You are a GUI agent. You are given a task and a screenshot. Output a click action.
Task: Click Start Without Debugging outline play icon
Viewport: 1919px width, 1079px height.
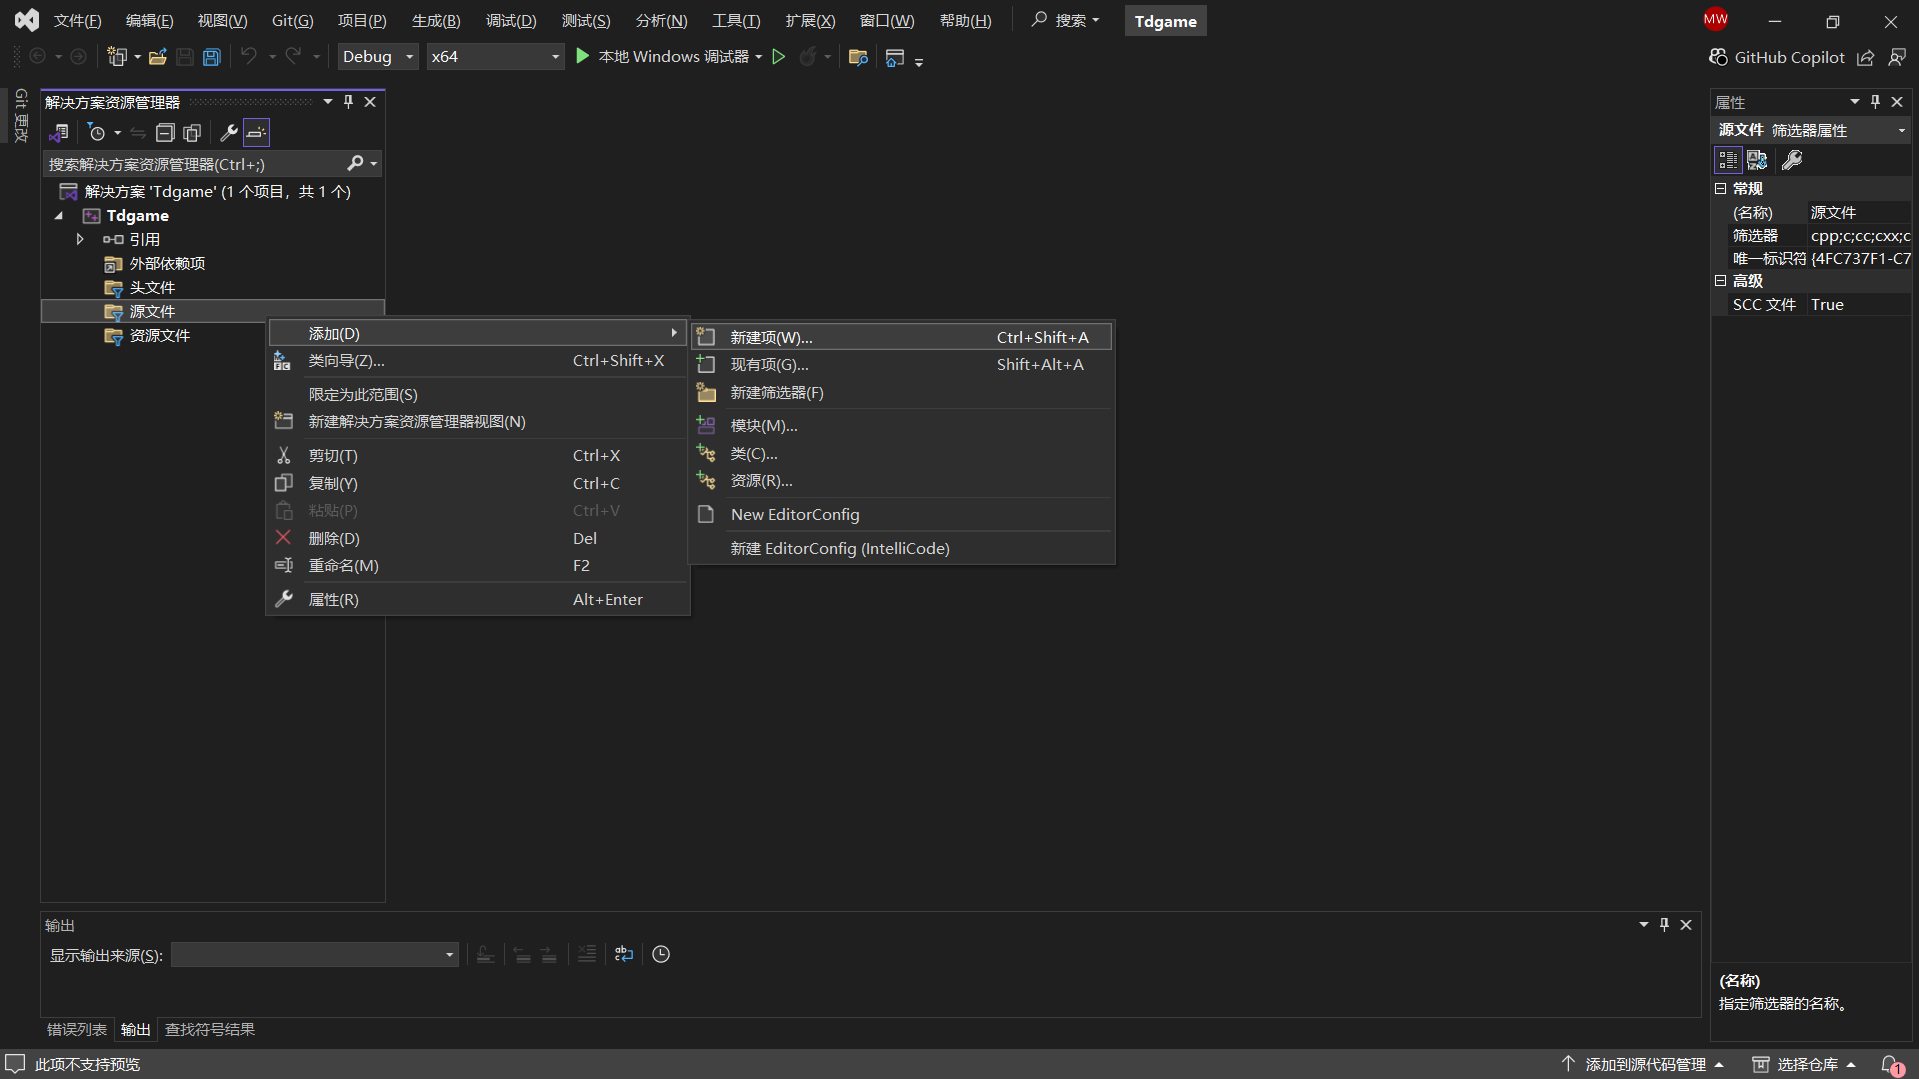pos(779,57)
